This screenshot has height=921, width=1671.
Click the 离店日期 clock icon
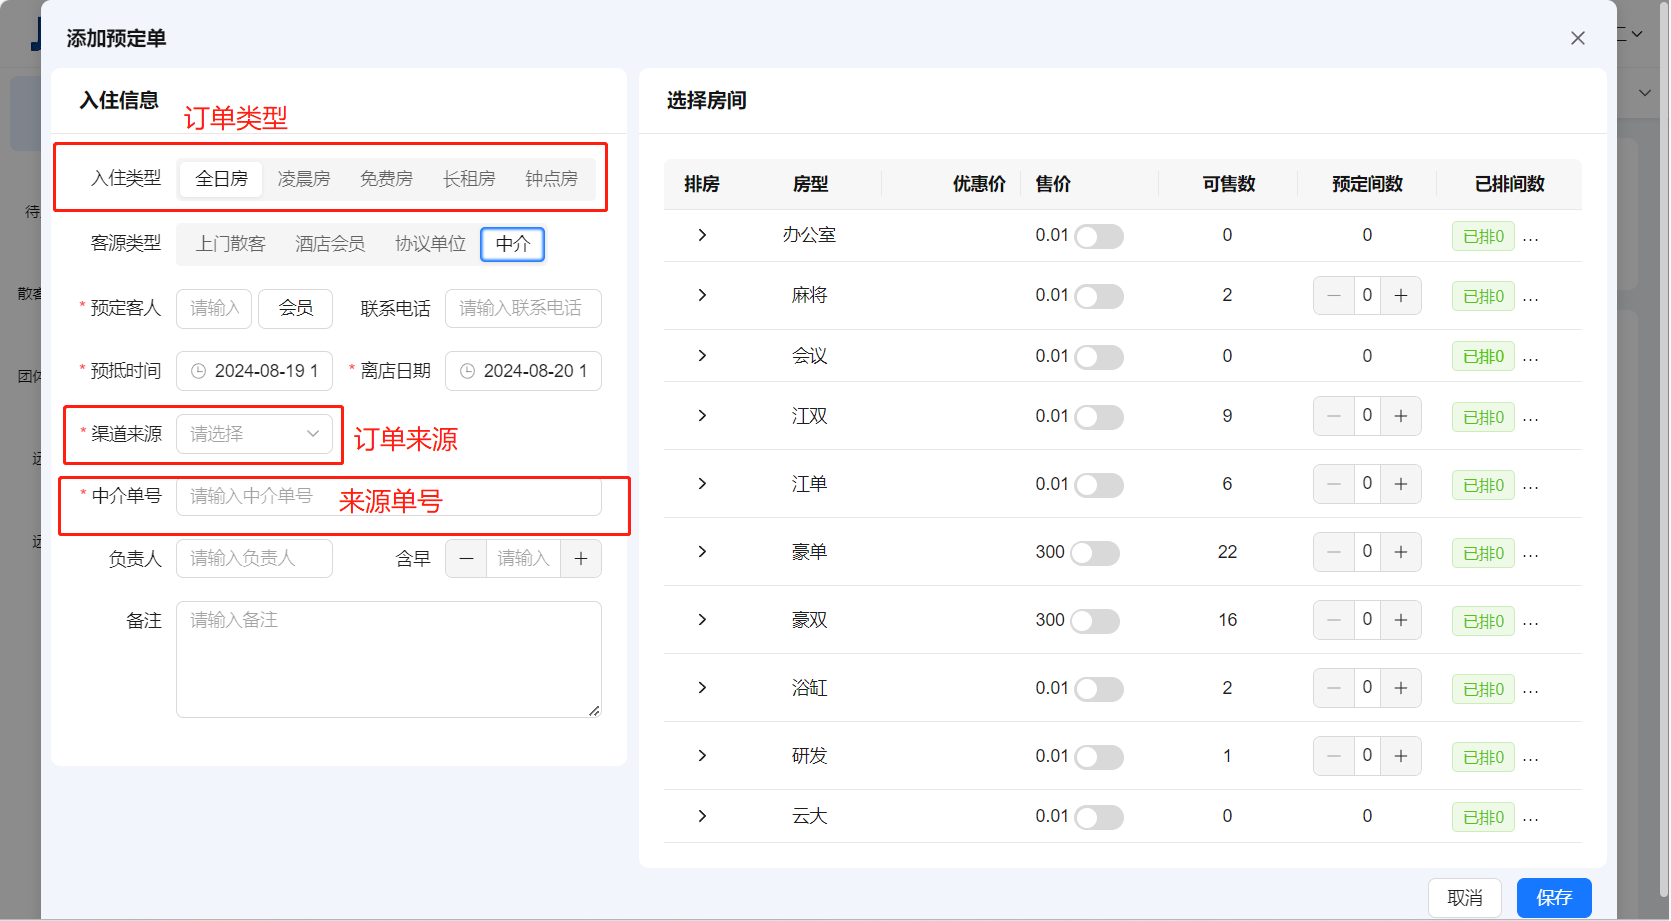point(467,371)
